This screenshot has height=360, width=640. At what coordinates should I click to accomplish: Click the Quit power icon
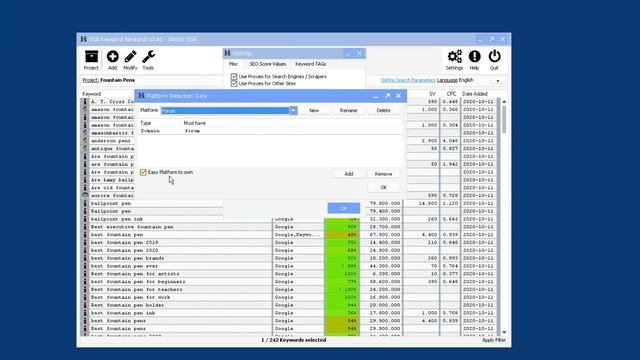(494, 60)
